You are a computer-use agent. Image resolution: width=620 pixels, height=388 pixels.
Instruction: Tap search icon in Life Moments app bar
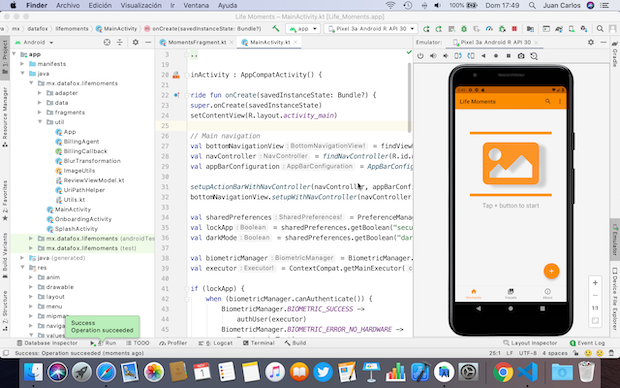click(x=548, y=102)
